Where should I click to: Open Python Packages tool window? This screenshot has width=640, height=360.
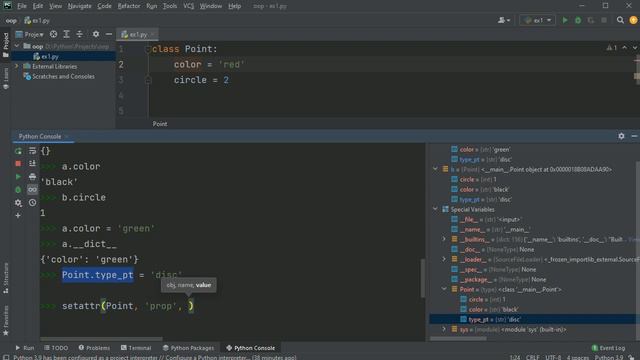pyautogui.click(x=188, y=348)
